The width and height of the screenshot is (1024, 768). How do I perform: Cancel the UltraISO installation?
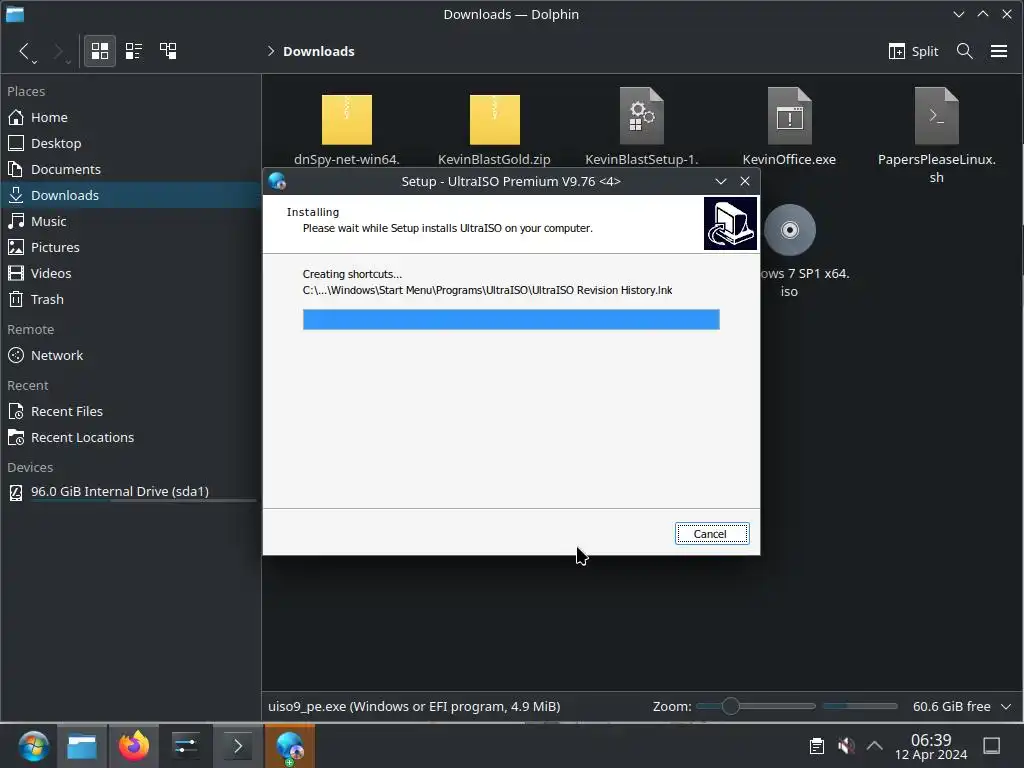click(x=711, y=534)
